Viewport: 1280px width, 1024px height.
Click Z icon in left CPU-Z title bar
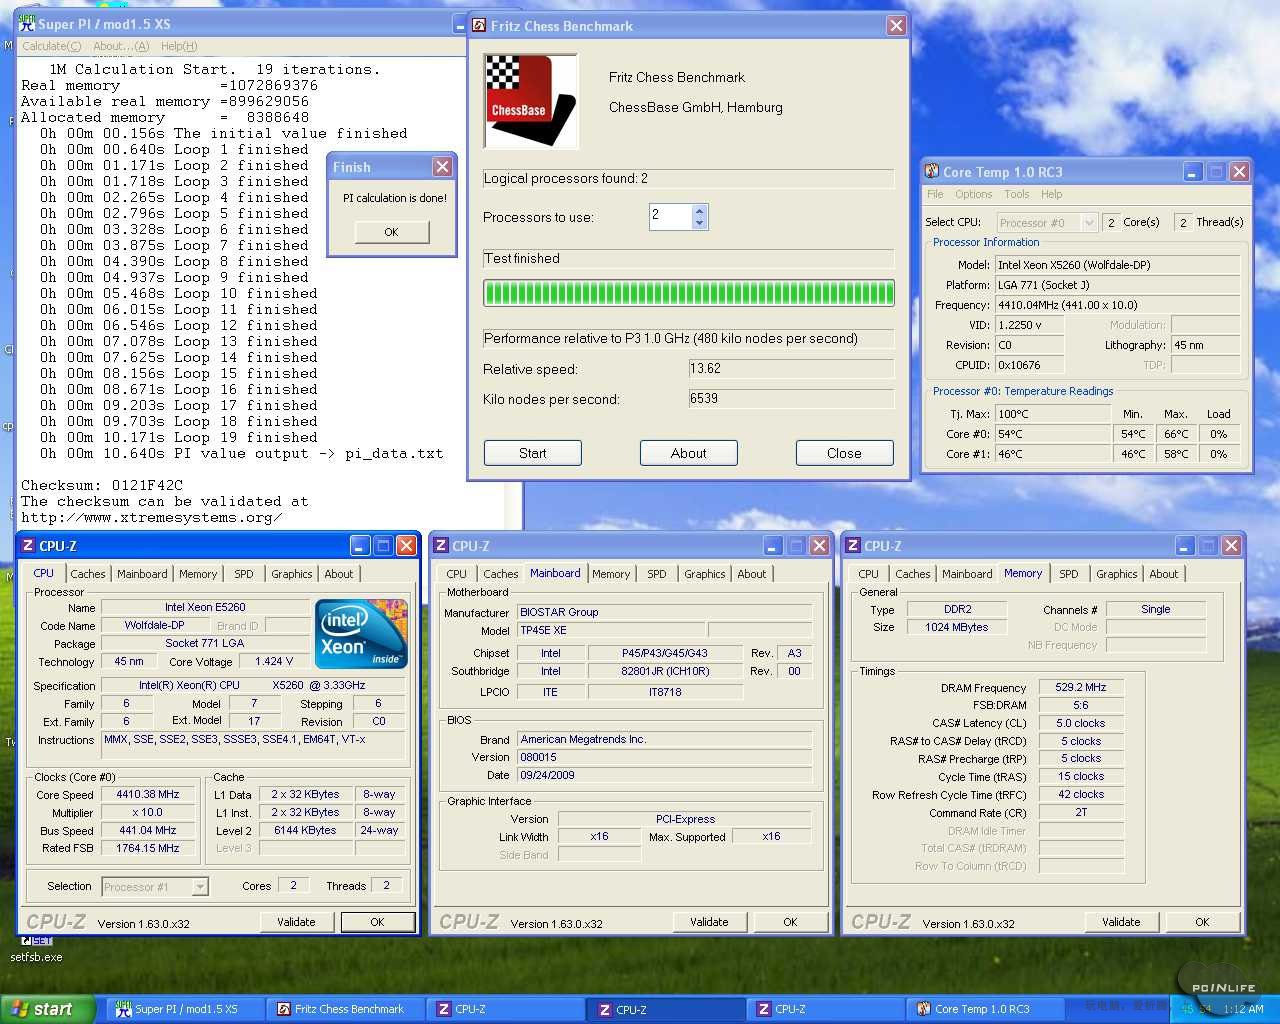tap(28, 546)
